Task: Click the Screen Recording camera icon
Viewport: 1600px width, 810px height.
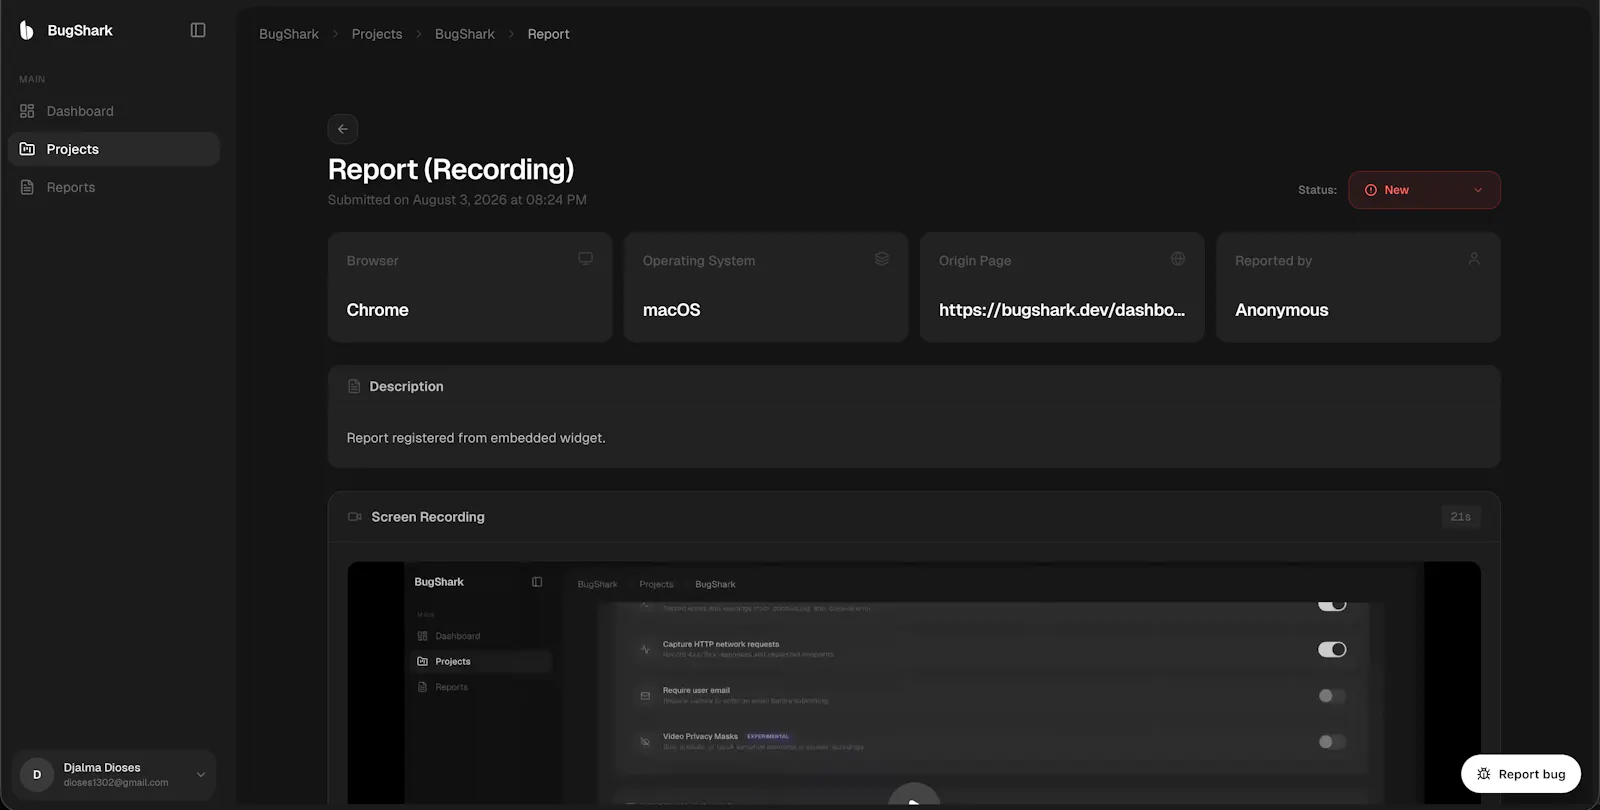Action: (355, 517)
